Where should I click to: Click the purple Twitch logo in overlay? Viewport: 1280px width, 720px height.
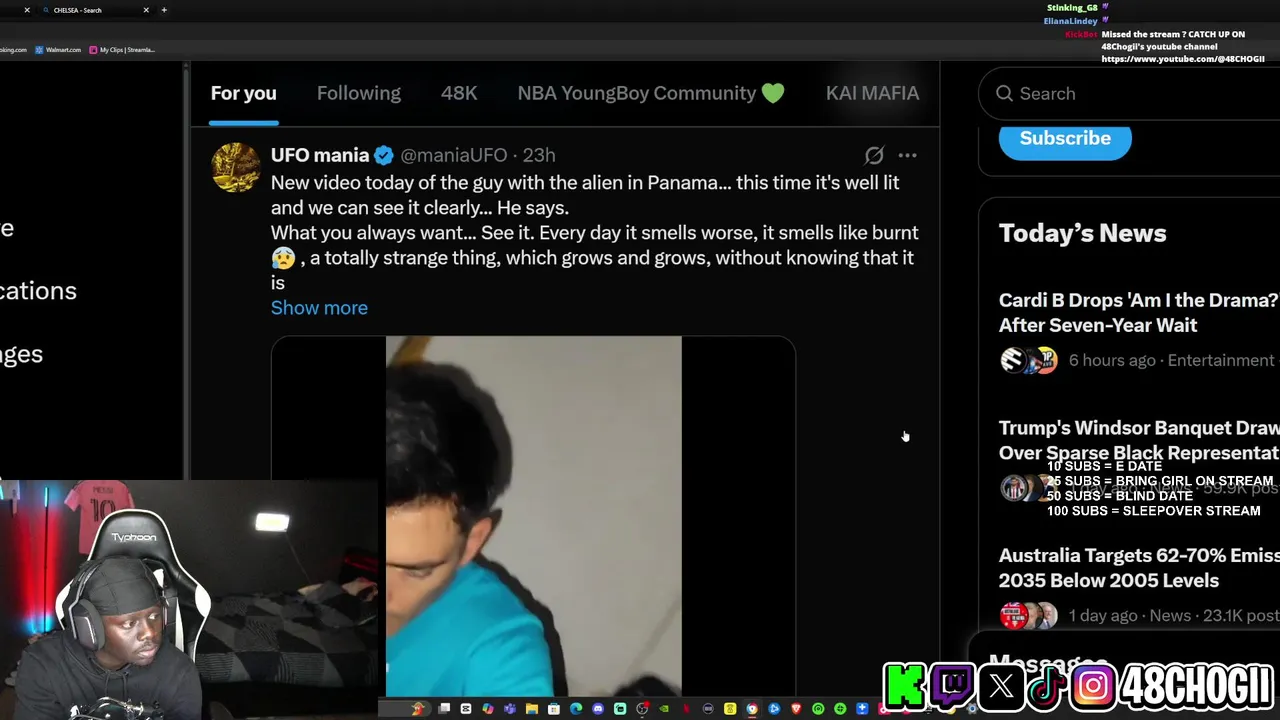point(953,686)
